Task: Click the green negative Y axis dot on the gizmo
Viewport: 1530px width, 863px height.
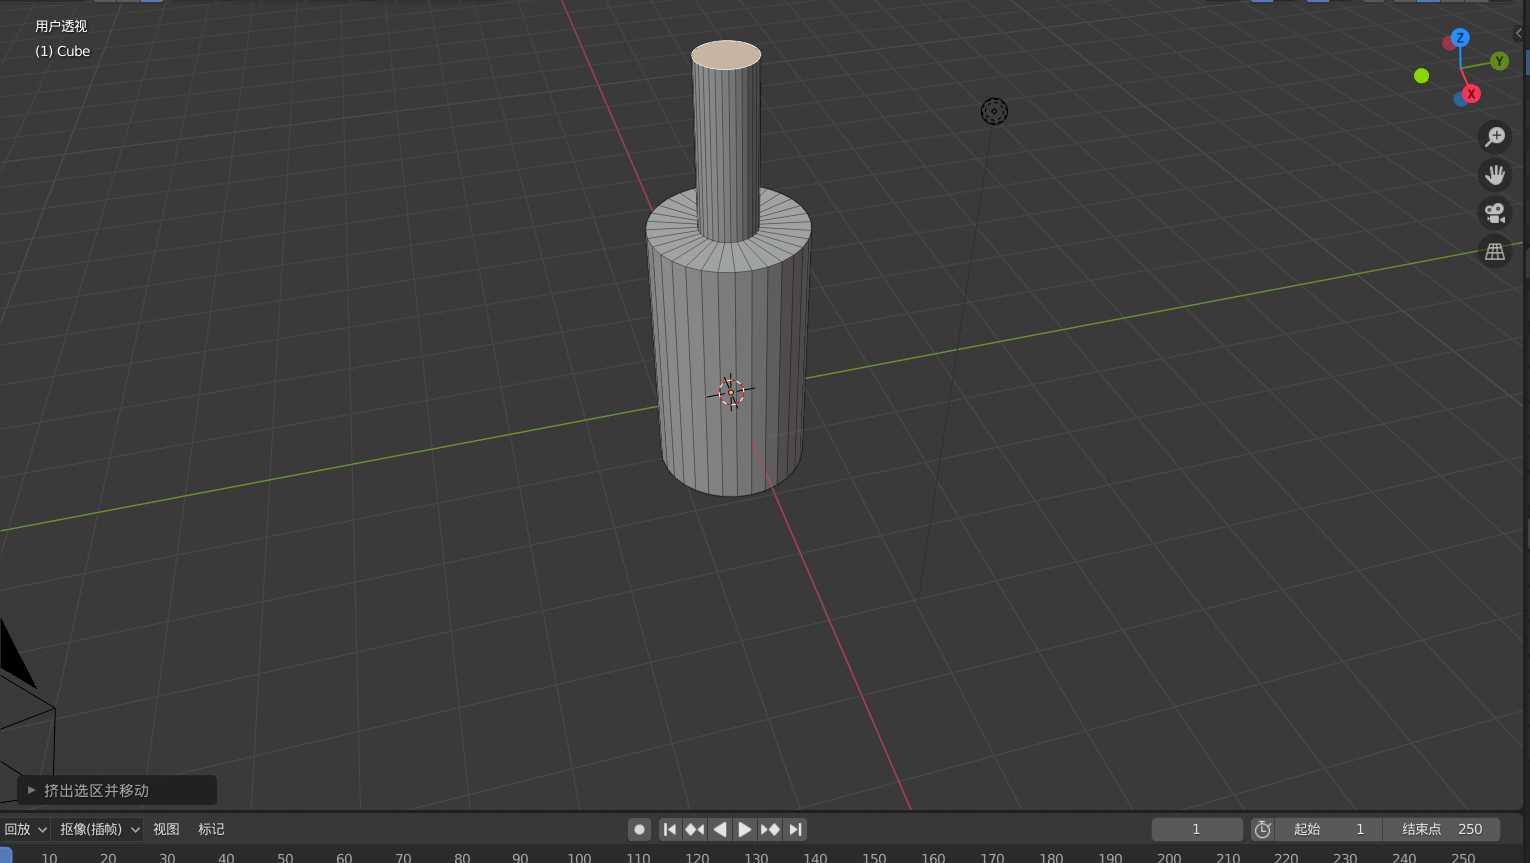Action: [1421, 76]
